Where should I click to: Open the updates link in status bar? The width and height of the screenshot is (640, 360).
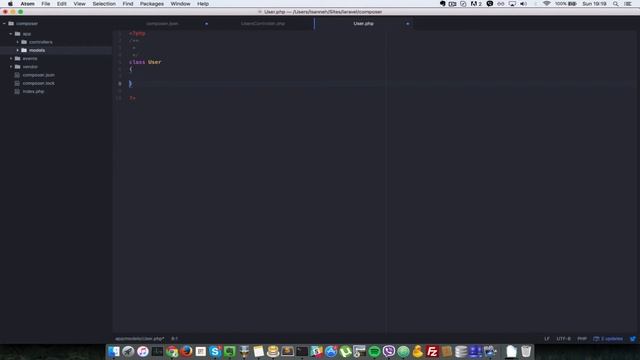608,339
